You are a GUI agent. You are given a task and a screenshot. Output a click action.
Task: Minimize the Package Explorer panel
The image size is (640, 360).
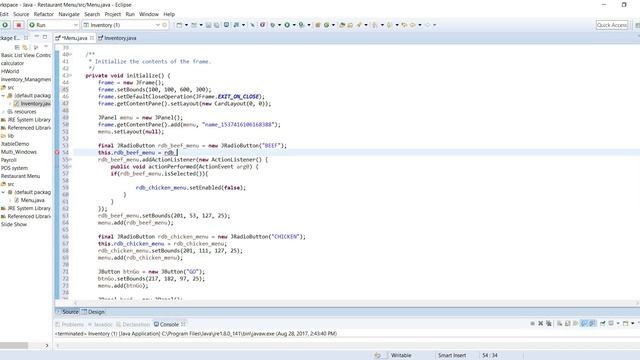point(37,37)
